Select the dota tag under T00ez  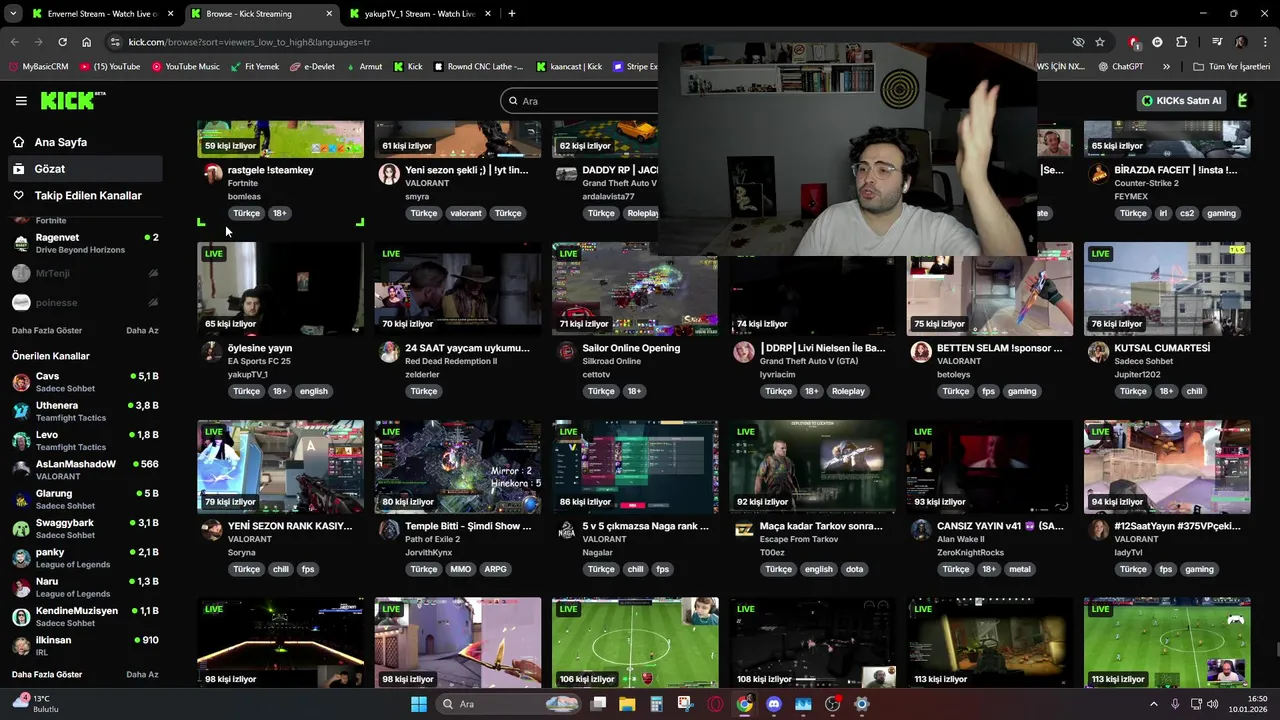[x=854, y=569]
